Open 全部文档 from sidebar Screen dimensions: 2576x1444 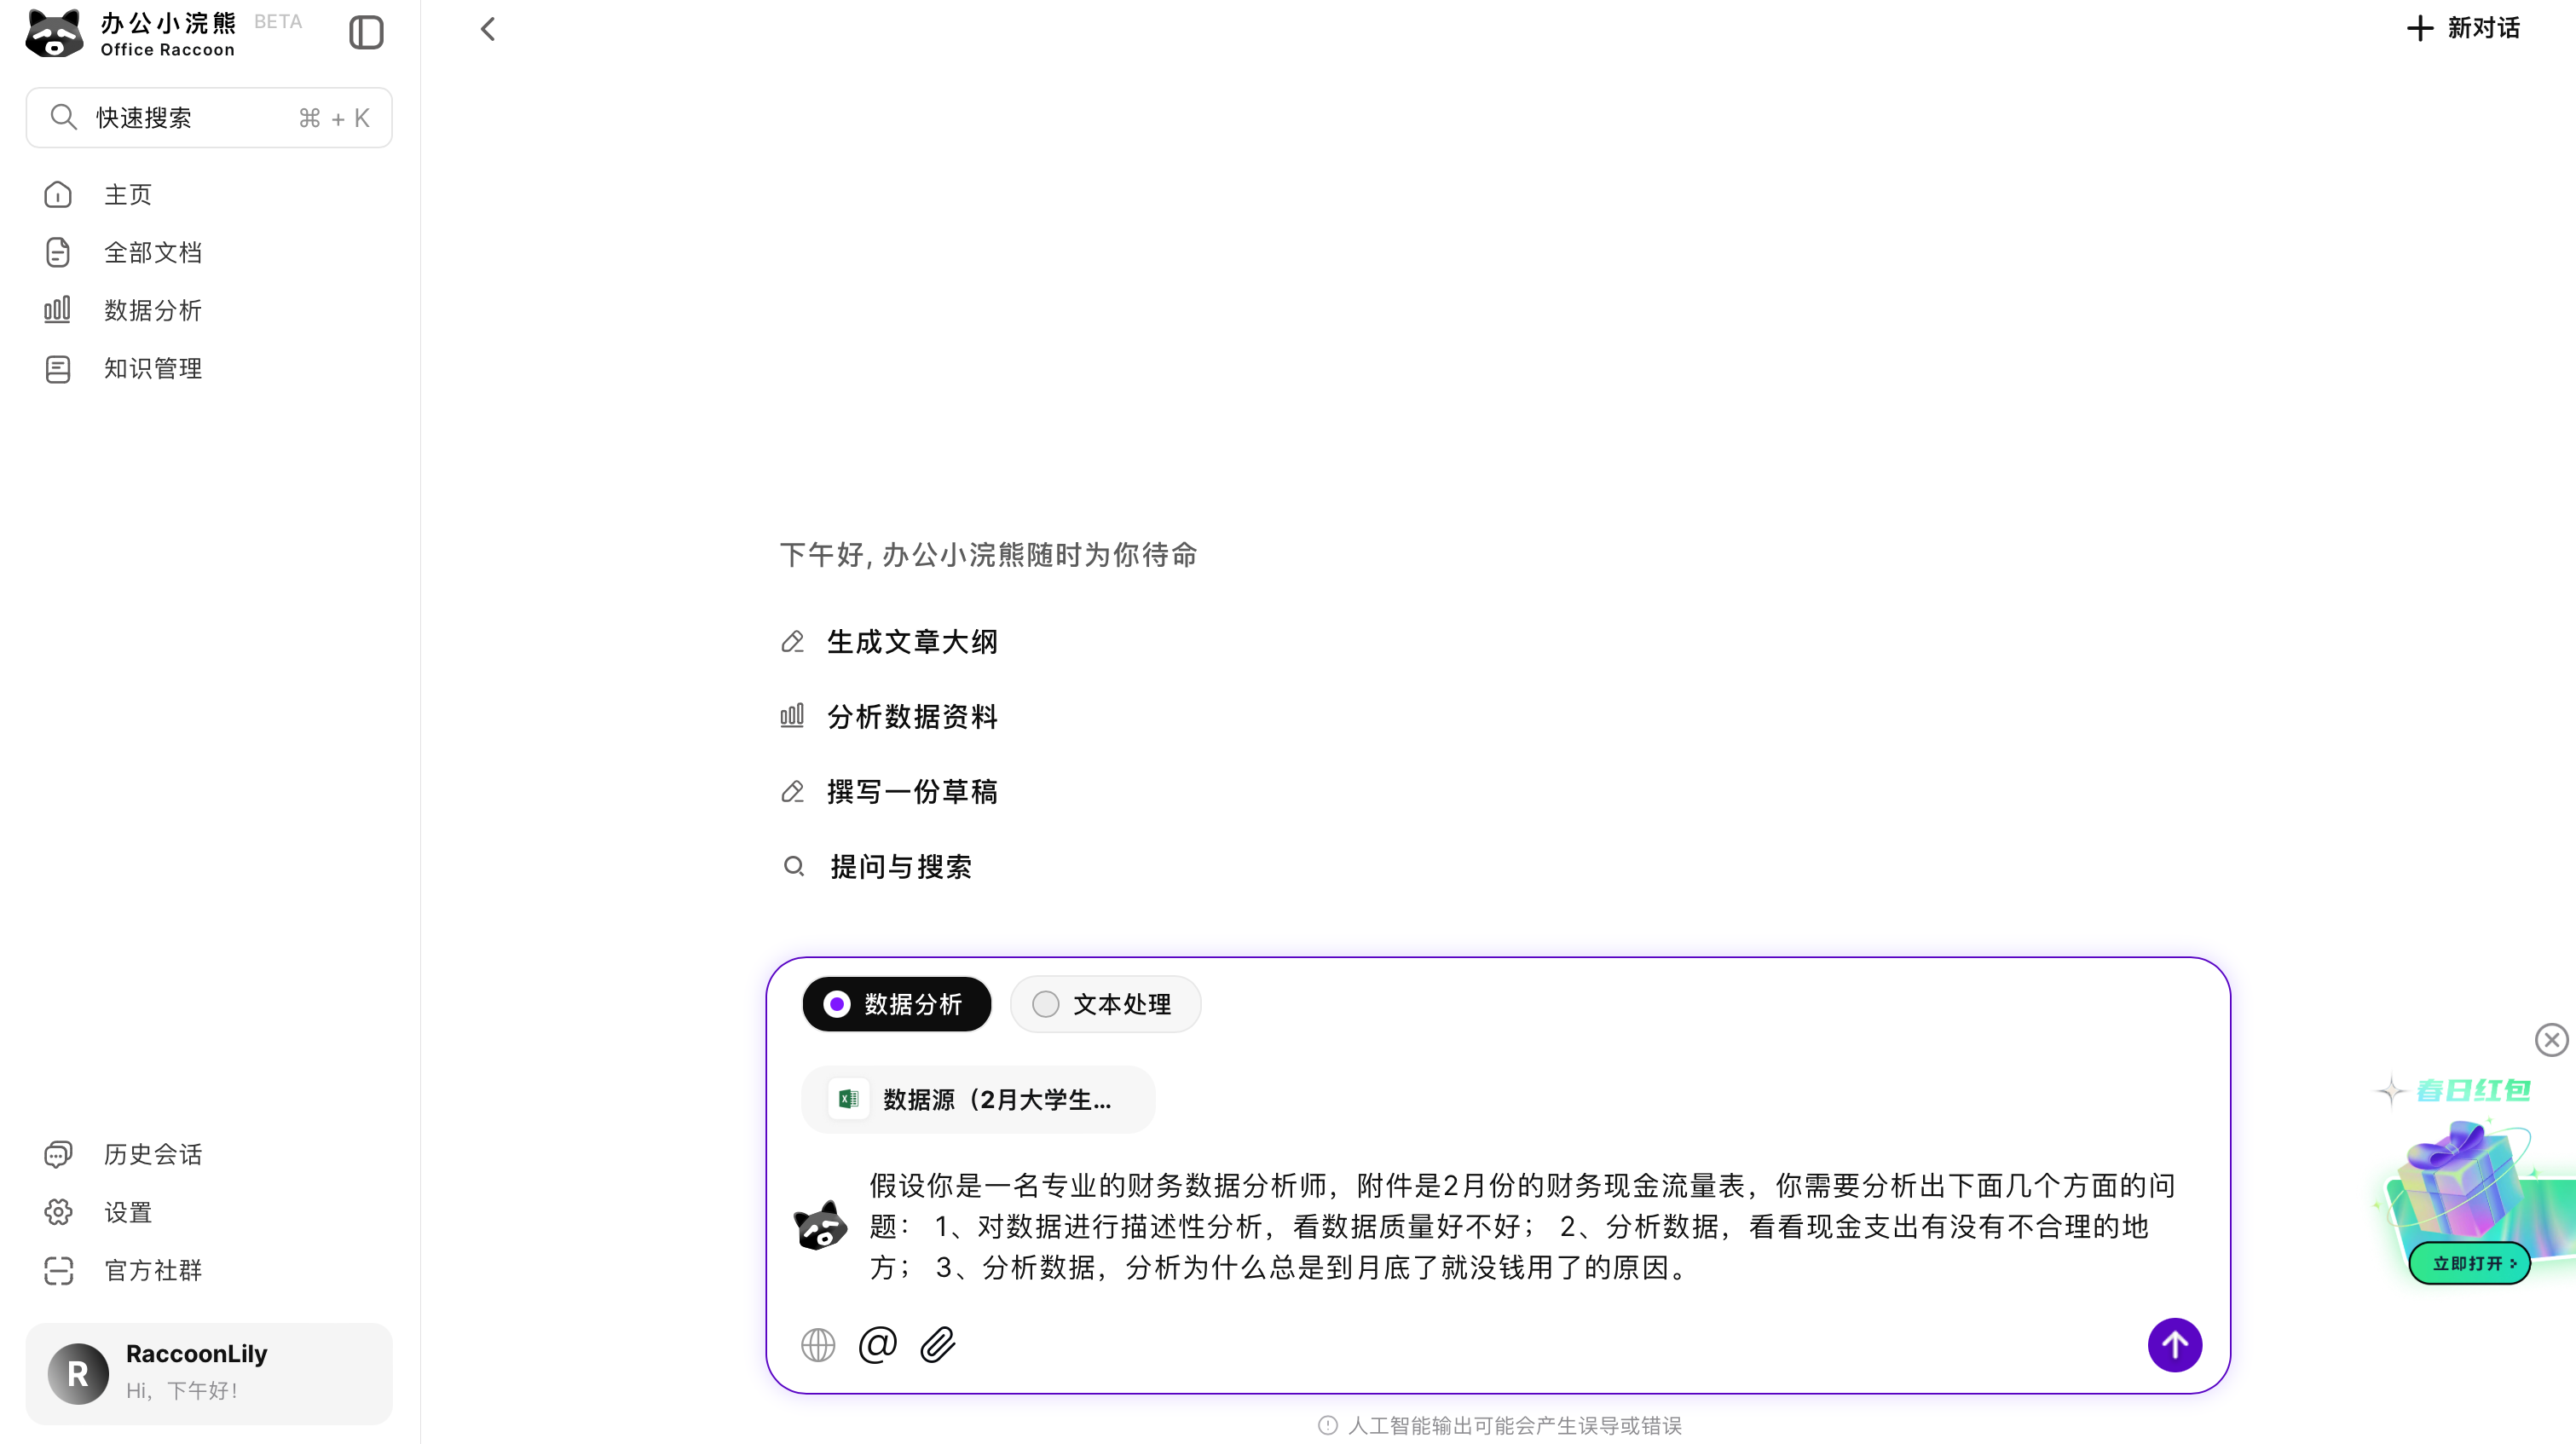point(152,252)
